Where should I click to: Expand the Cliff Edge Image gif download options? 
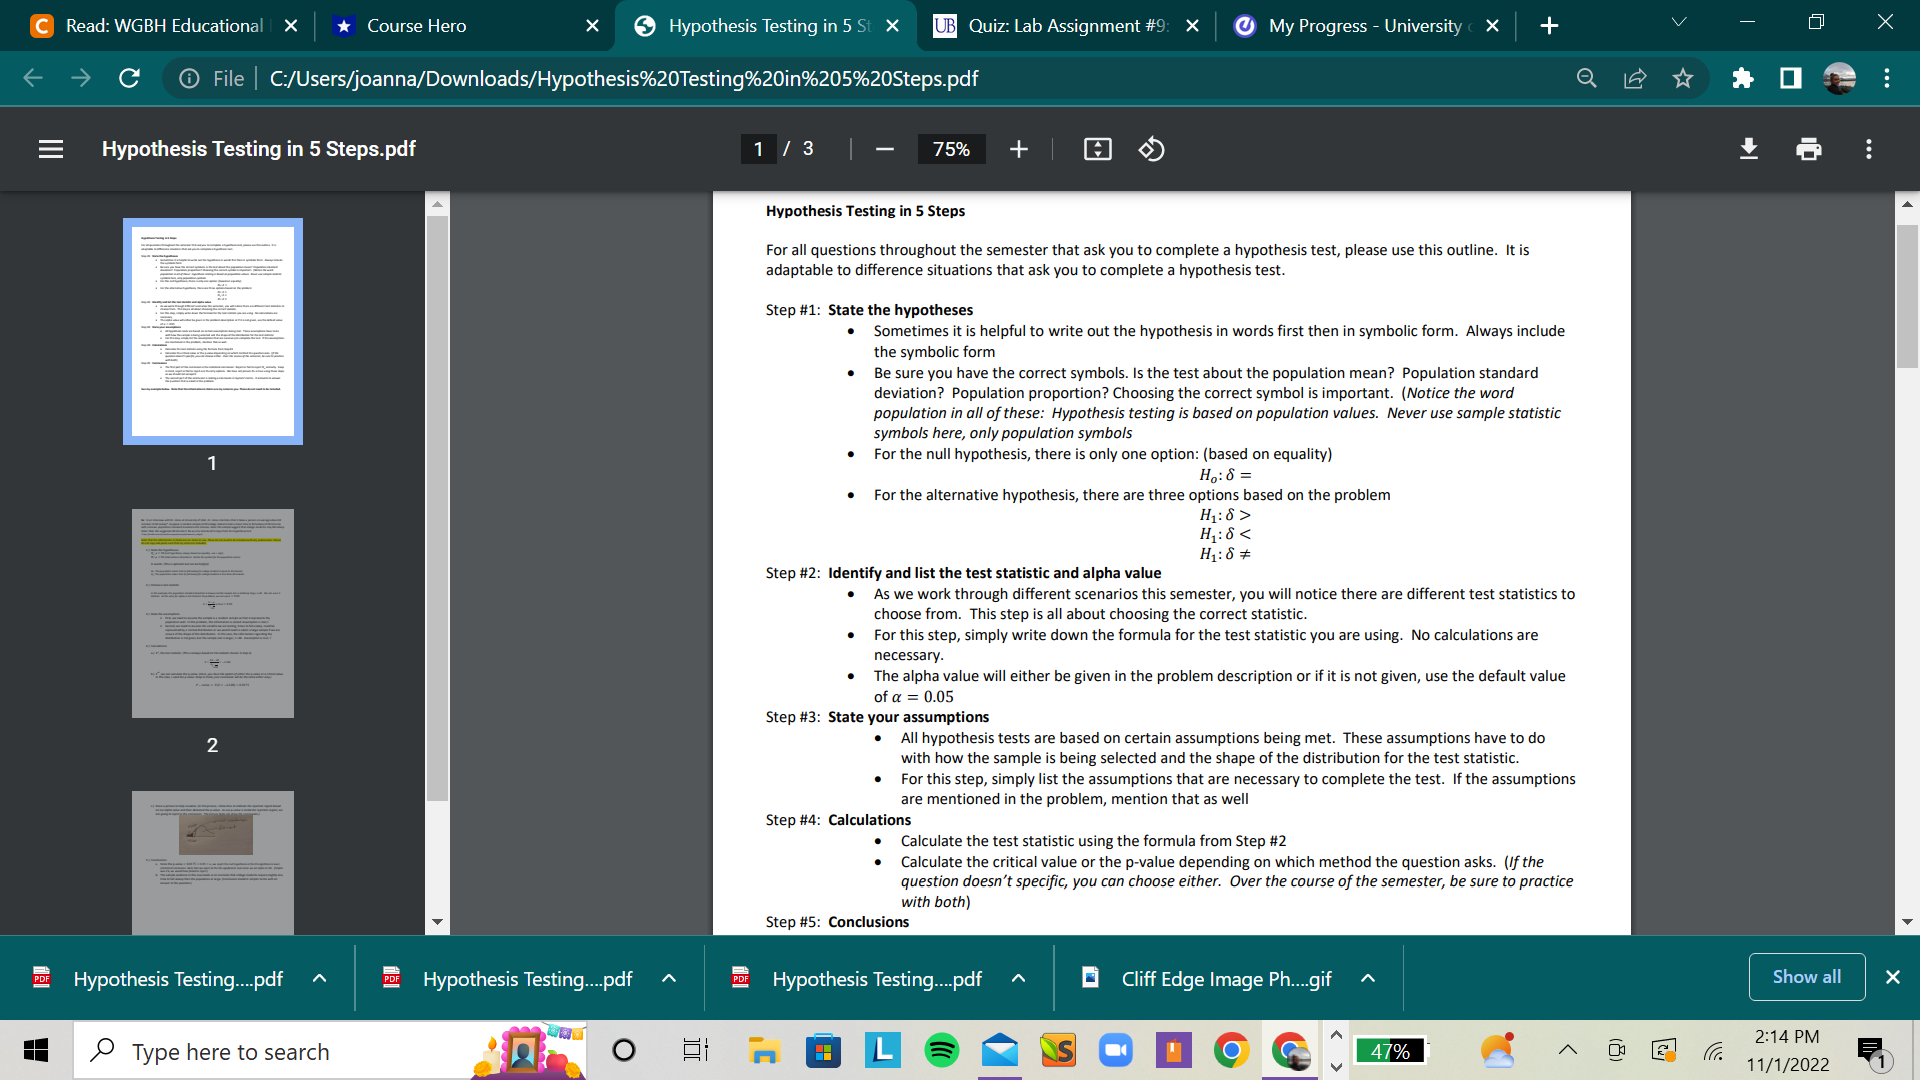(1367, 978)
